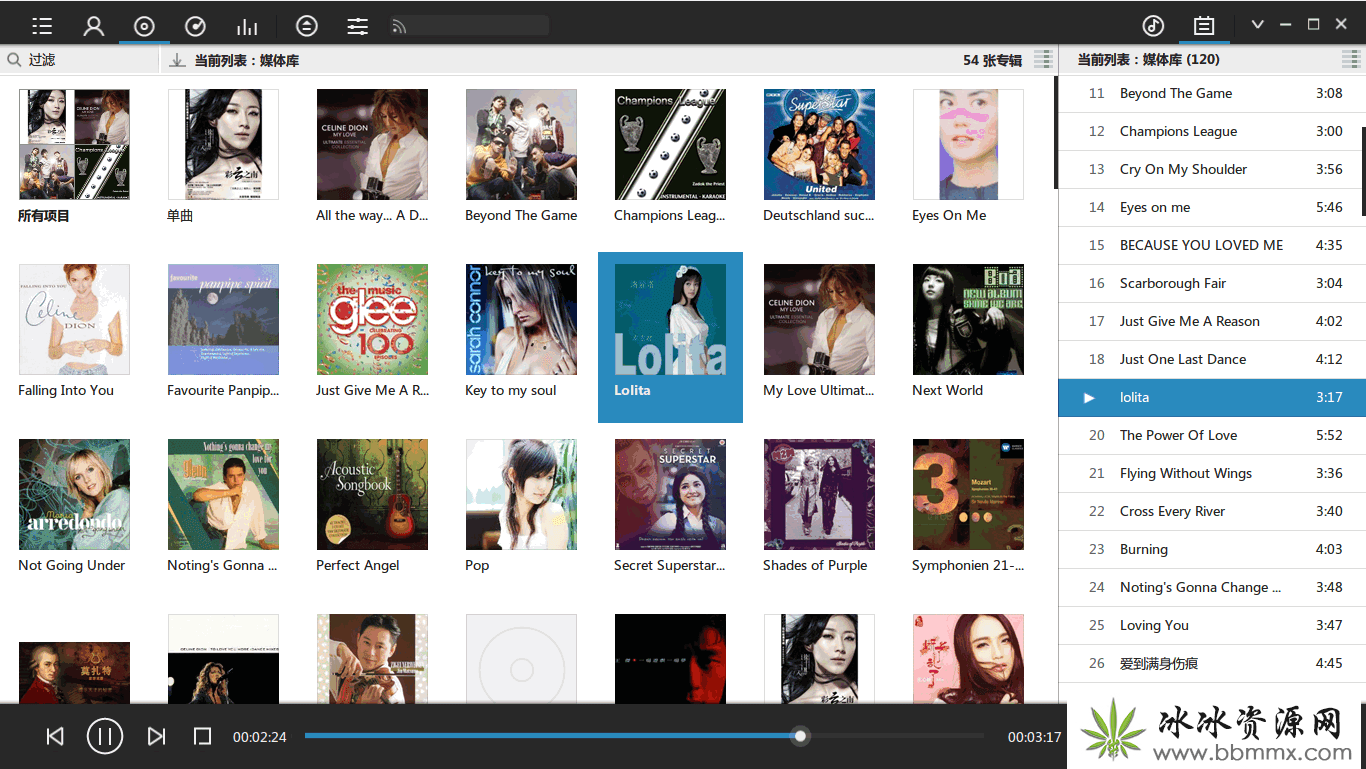Click the music note circle icon
The height and width of the screenshot is (769, 1366).
click(1153, 26)
